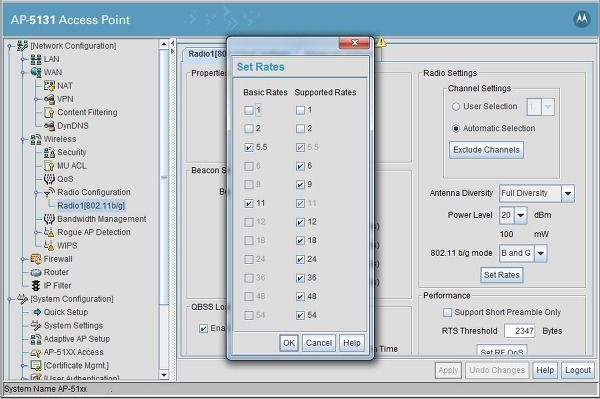Click the MU ACL icon

tap(49, 166)
